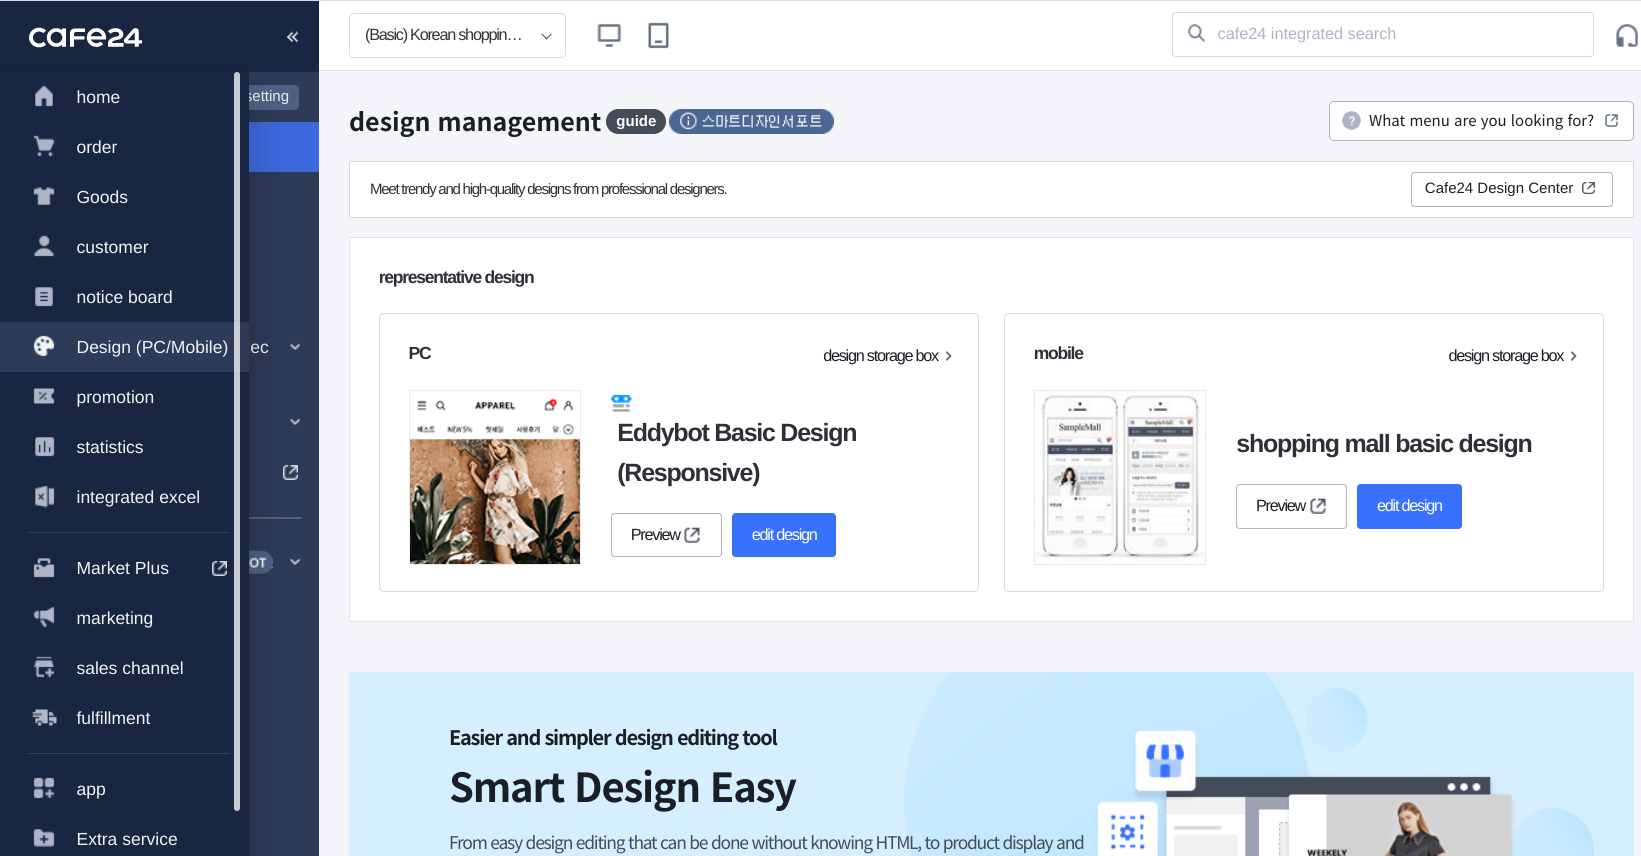The width and height of the screenshot is (1641, 856).
Task: Click the home icon in sidebar
Action: (x=44, y=96)
